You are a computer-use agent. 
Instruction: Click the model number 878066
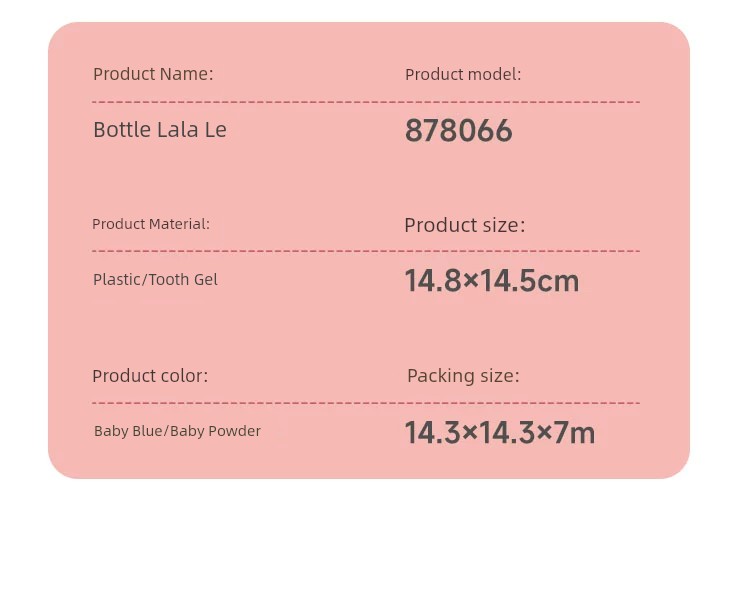click(x=459, y=131)
